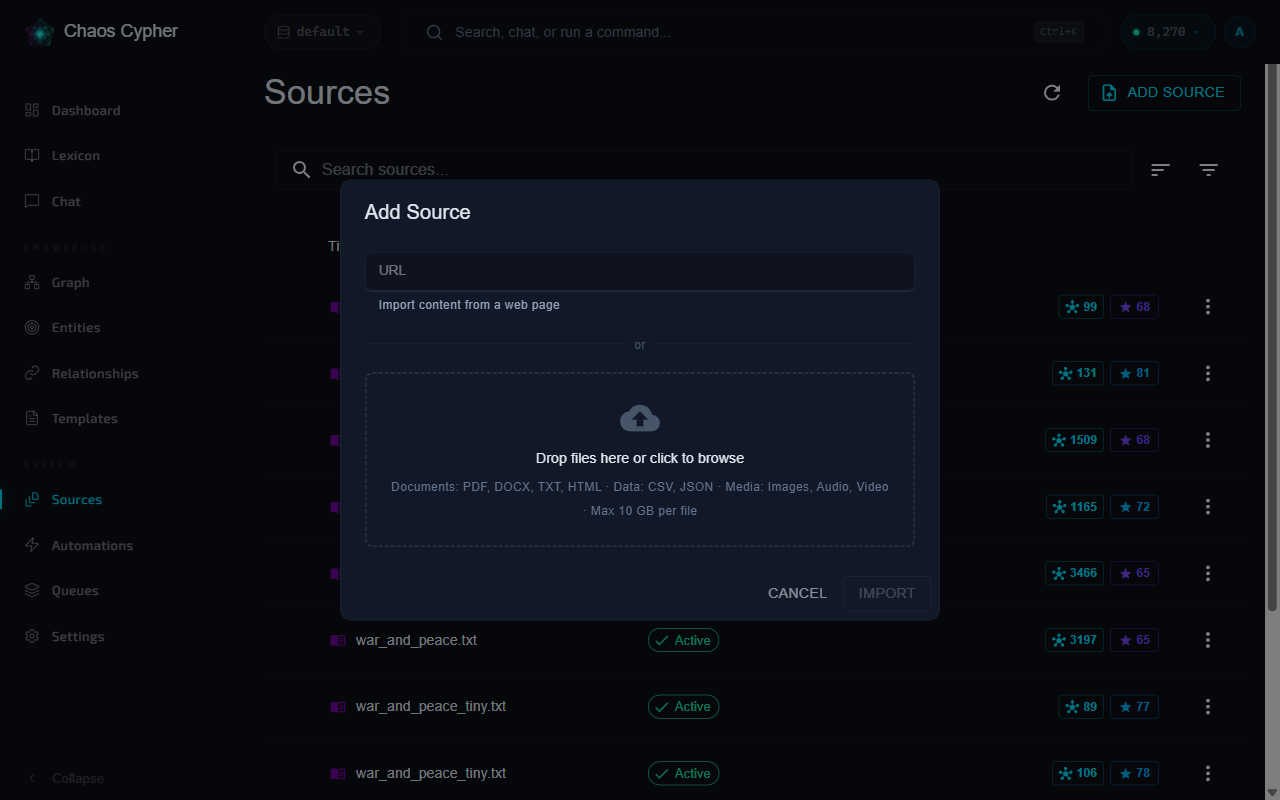Image resolution: width=1280 pixels, height=800 pixels.
Task: Cancel the Add Source dialog
Action: tap(797, 593)
